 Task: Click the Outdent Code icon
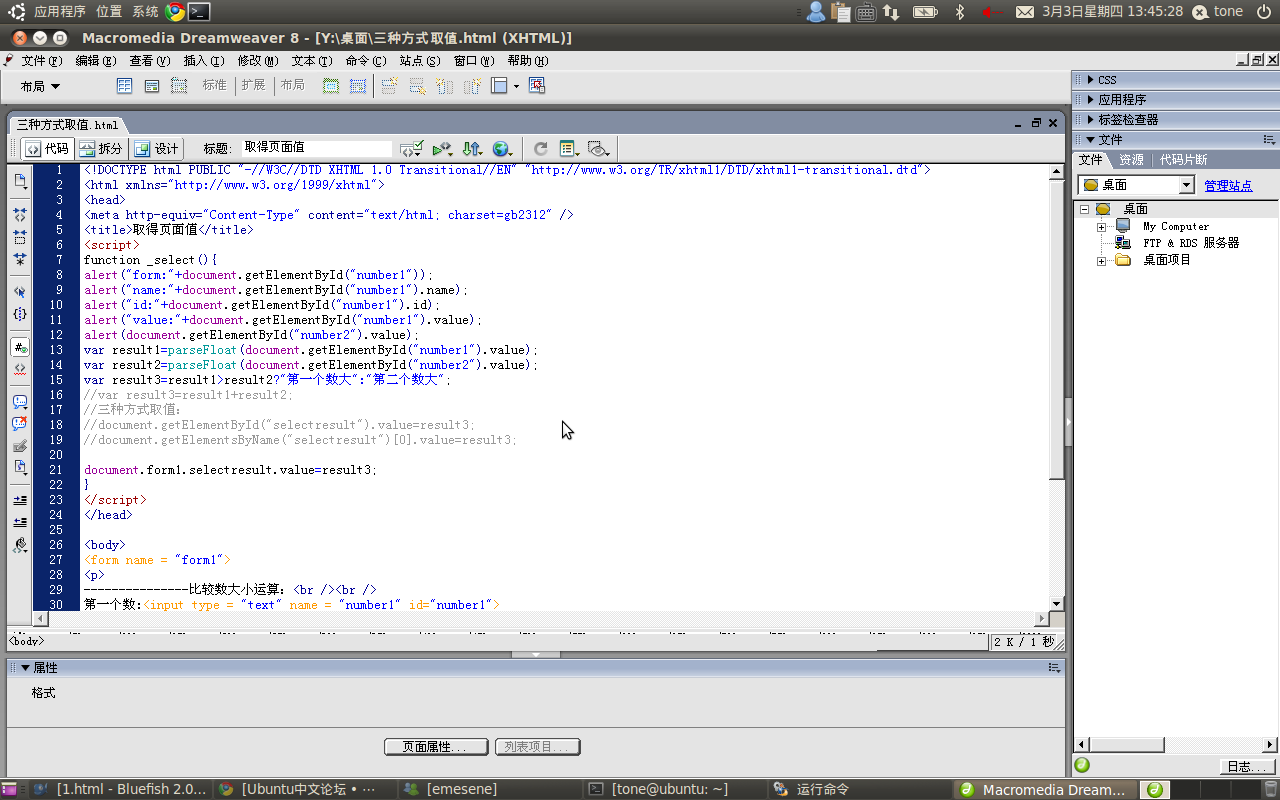[20, 522]
